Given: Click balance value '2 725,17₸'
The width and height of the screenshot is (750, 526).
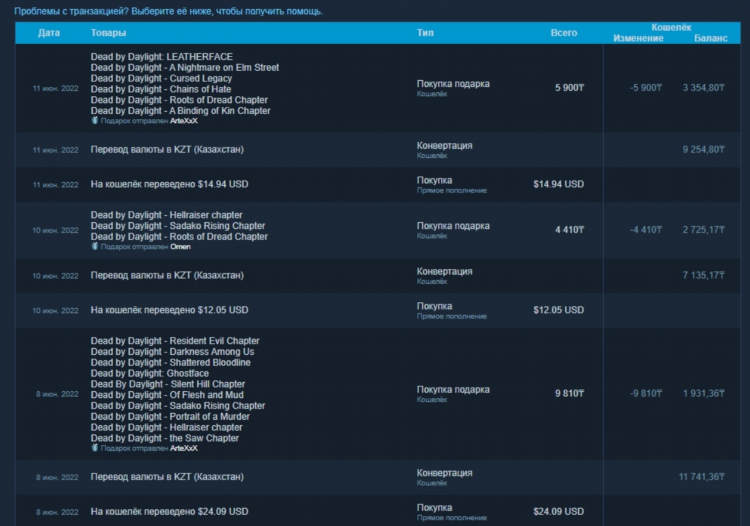Looking at the screenshot, I should pos(703,230).
